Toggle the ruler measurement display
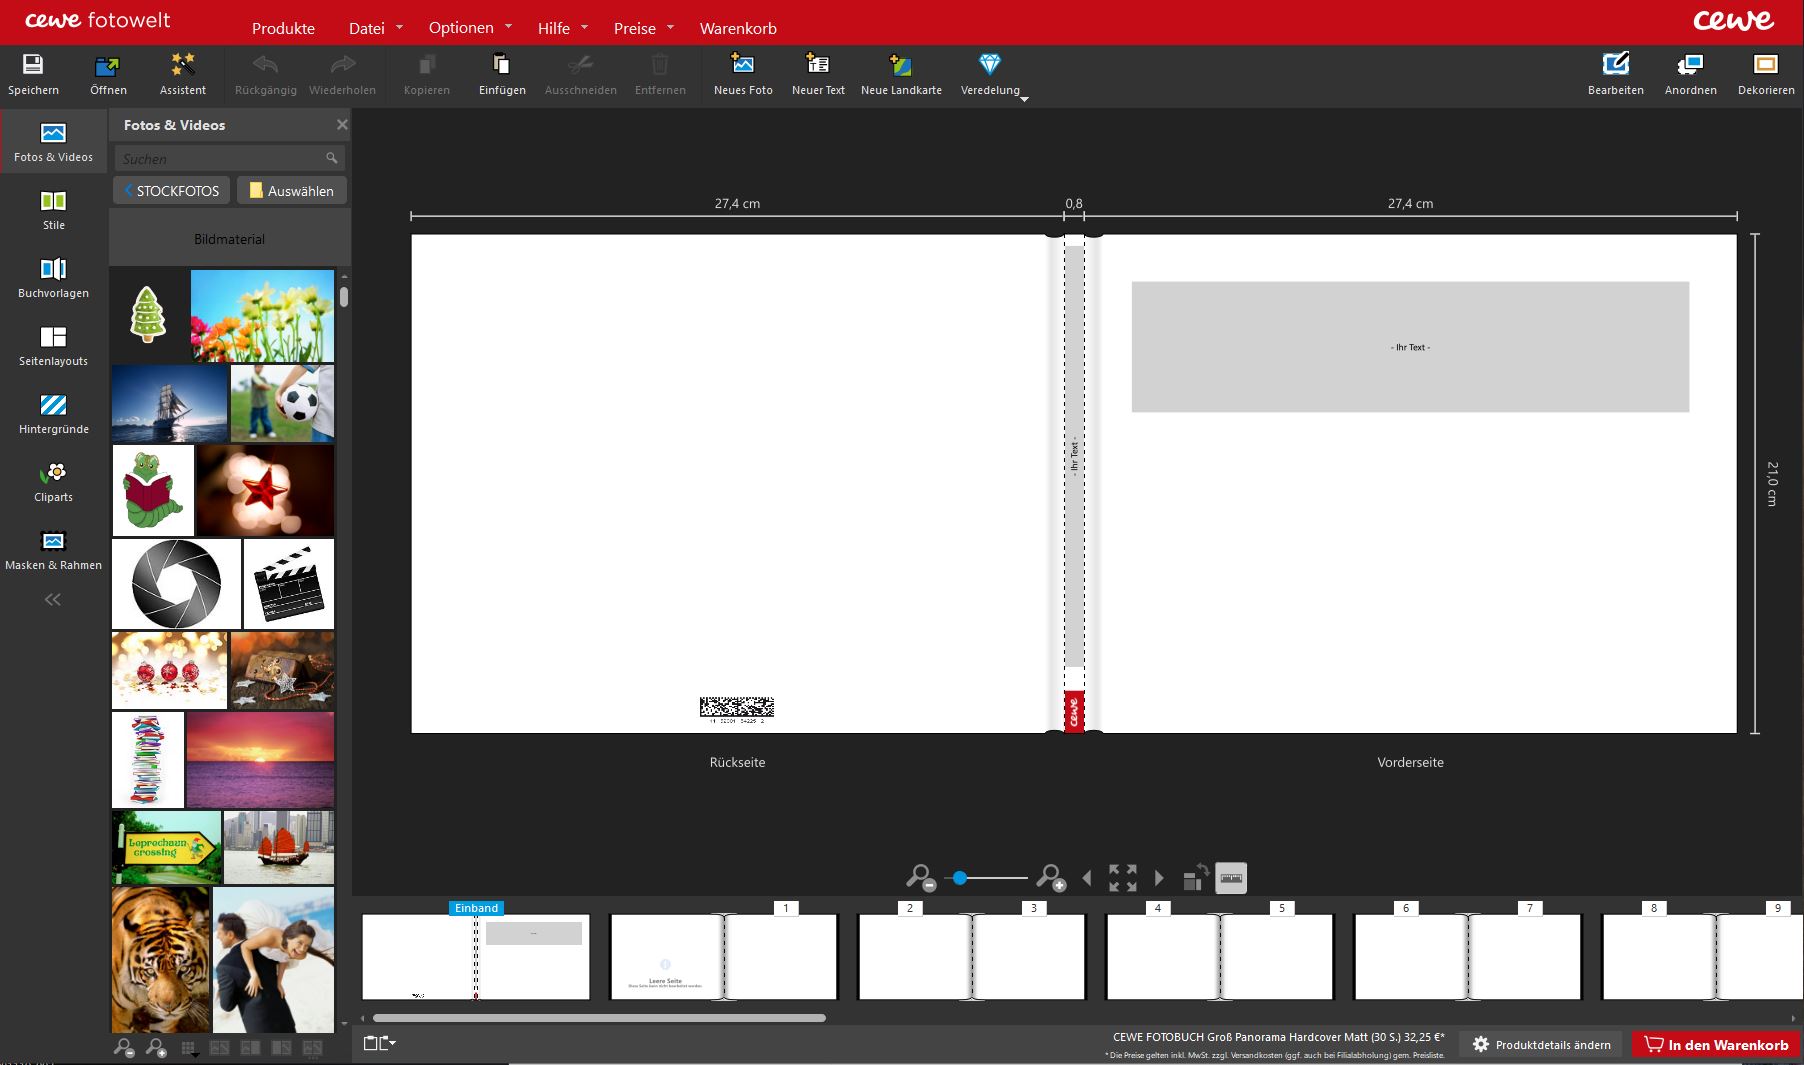Viewport: 1804px width, 1065px height. (x=1231, y=878)
